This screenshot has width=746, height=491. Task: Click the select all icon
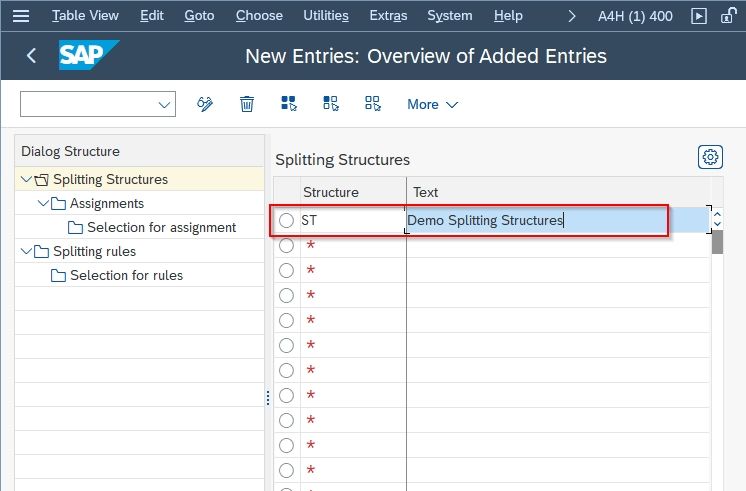pyautogui.click(x=289, y=104)
